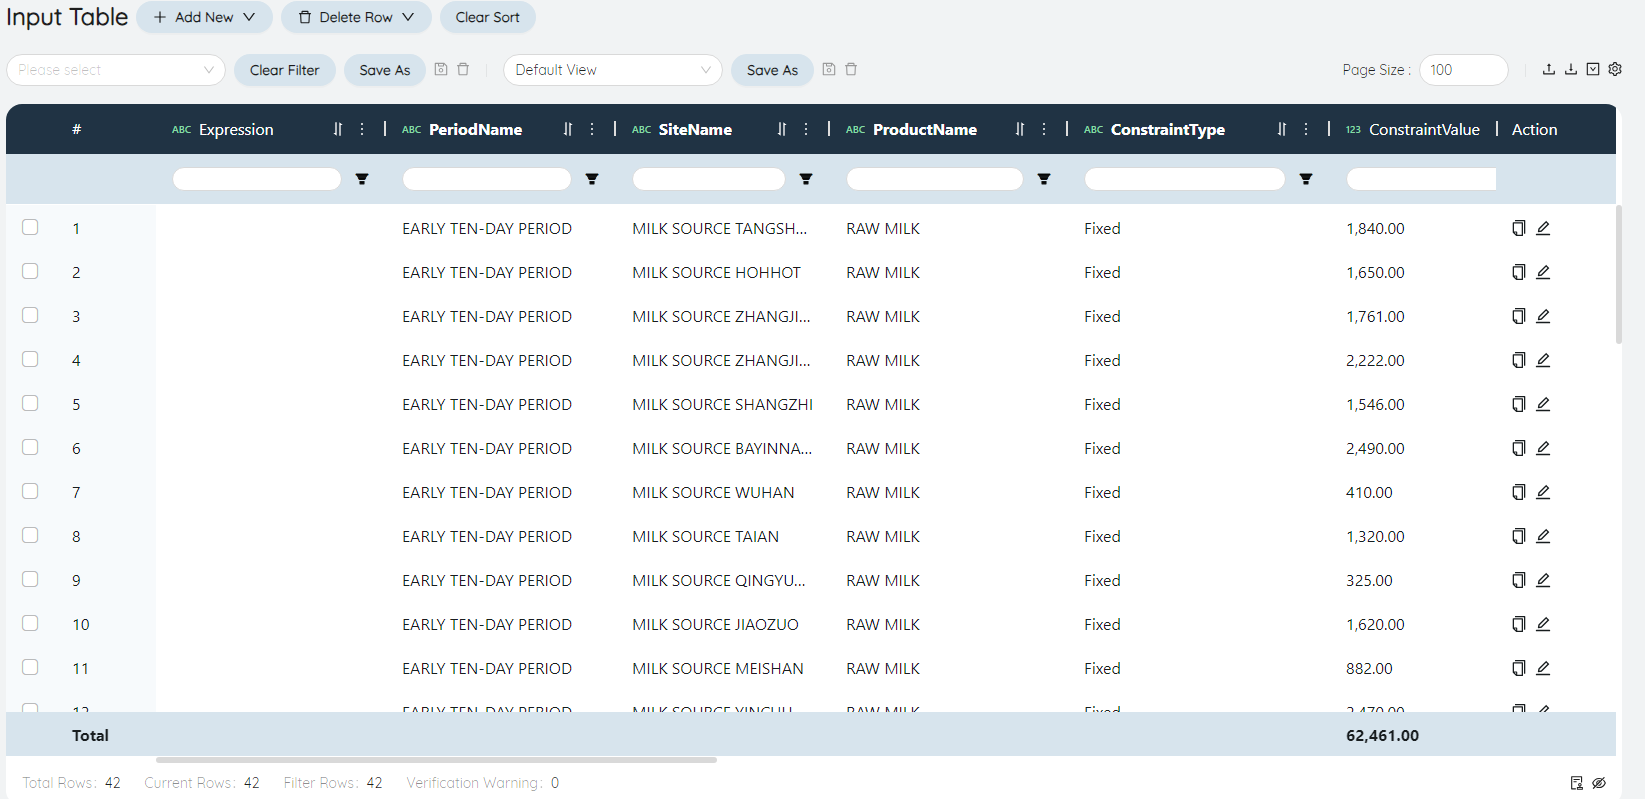
Task: Open the PeriodName column filter funnel
Action: tap(592, 179)
